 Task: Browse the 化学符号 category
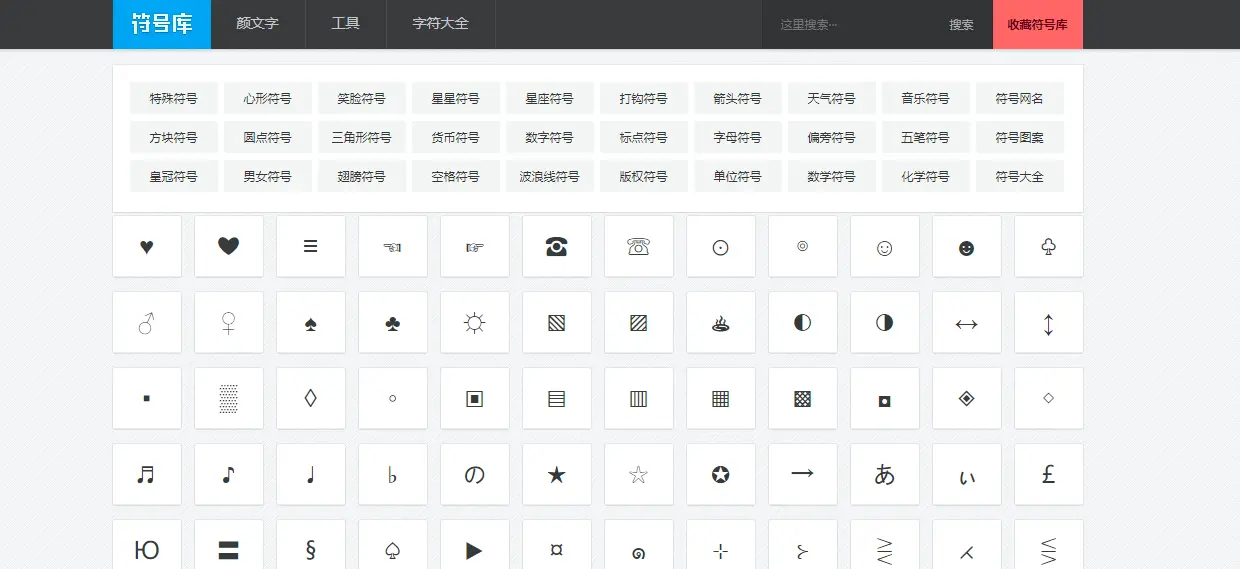(x=926, y=176)
